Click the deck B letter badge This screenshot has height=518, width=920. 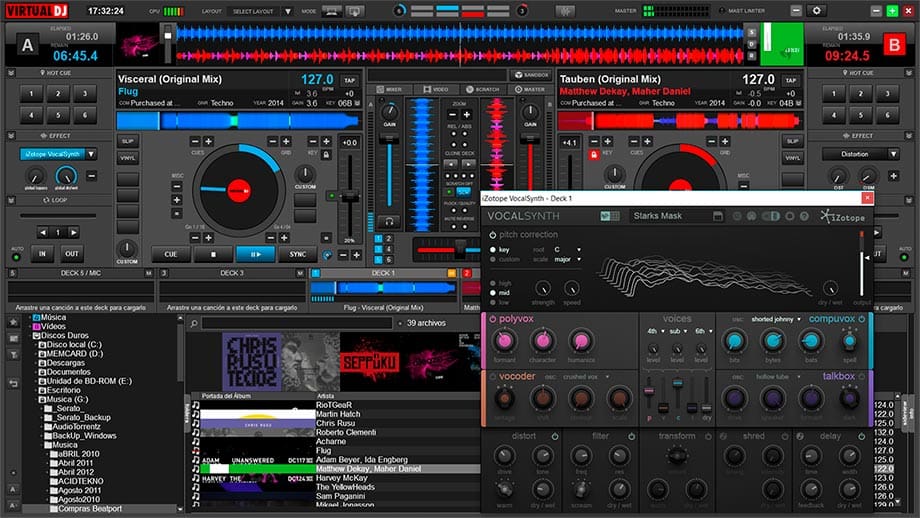[x=894, y=45]
